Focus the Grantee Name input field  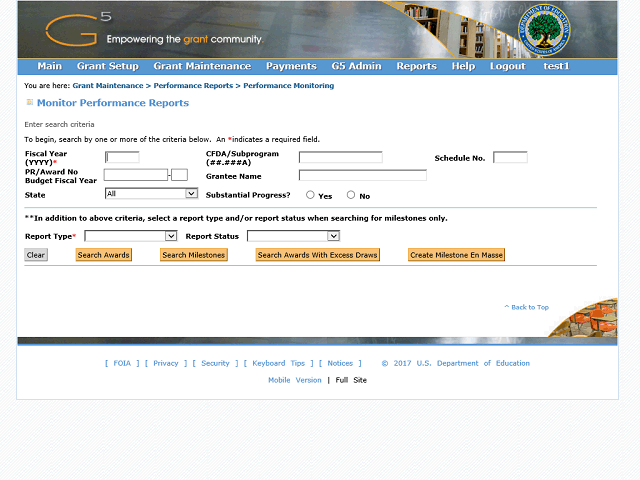362,176
